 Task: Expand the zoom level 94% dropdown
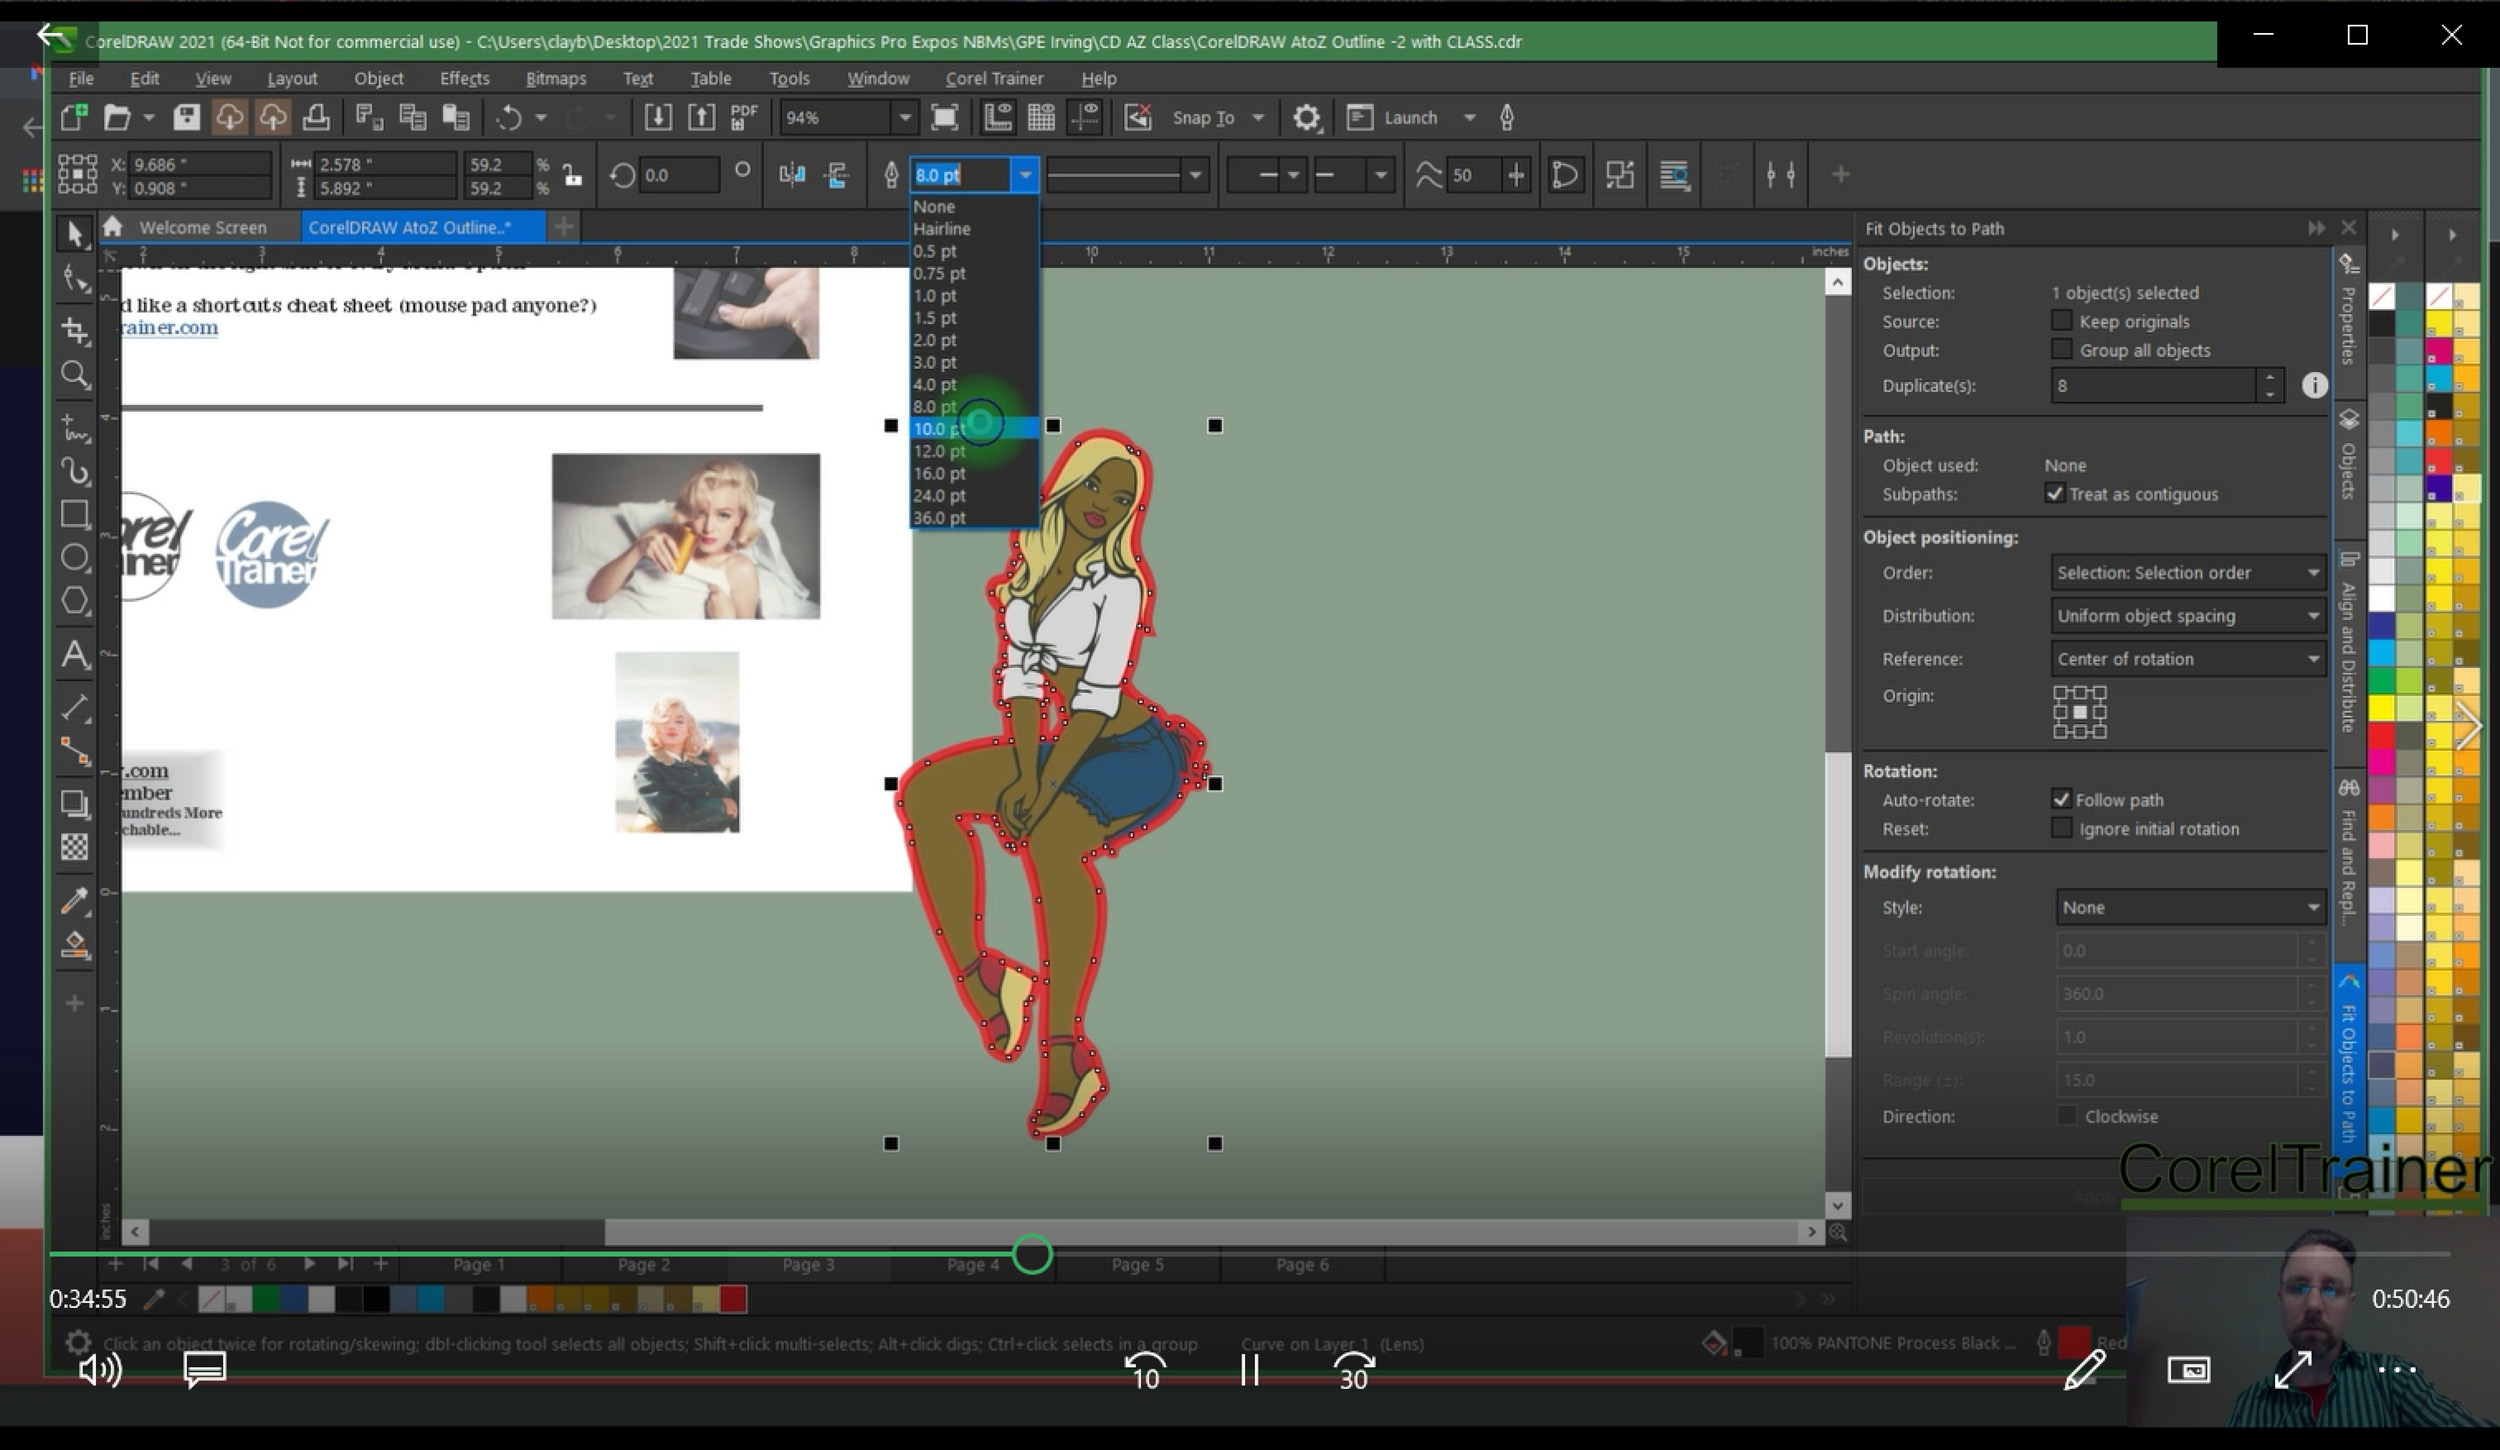(904, 117)
